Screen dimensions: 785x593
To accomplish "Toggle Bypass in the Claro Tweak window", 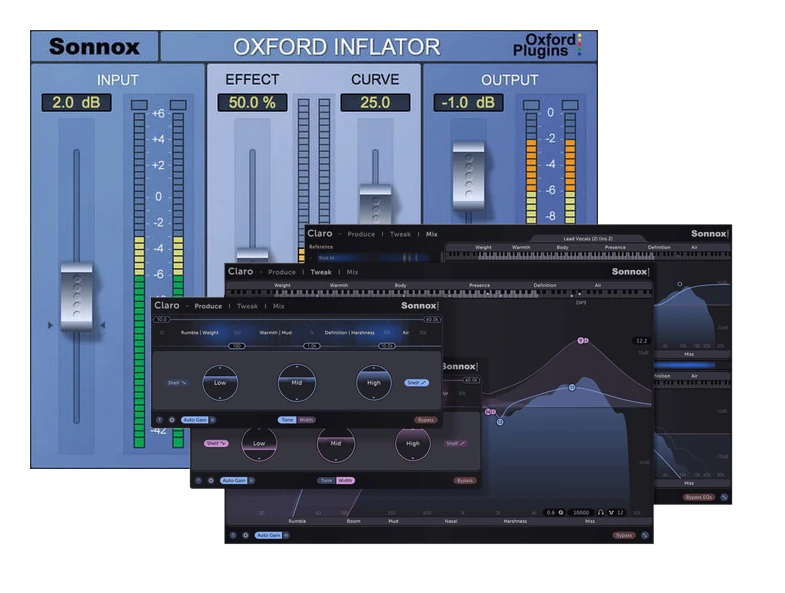I will (x=624, y=535).
